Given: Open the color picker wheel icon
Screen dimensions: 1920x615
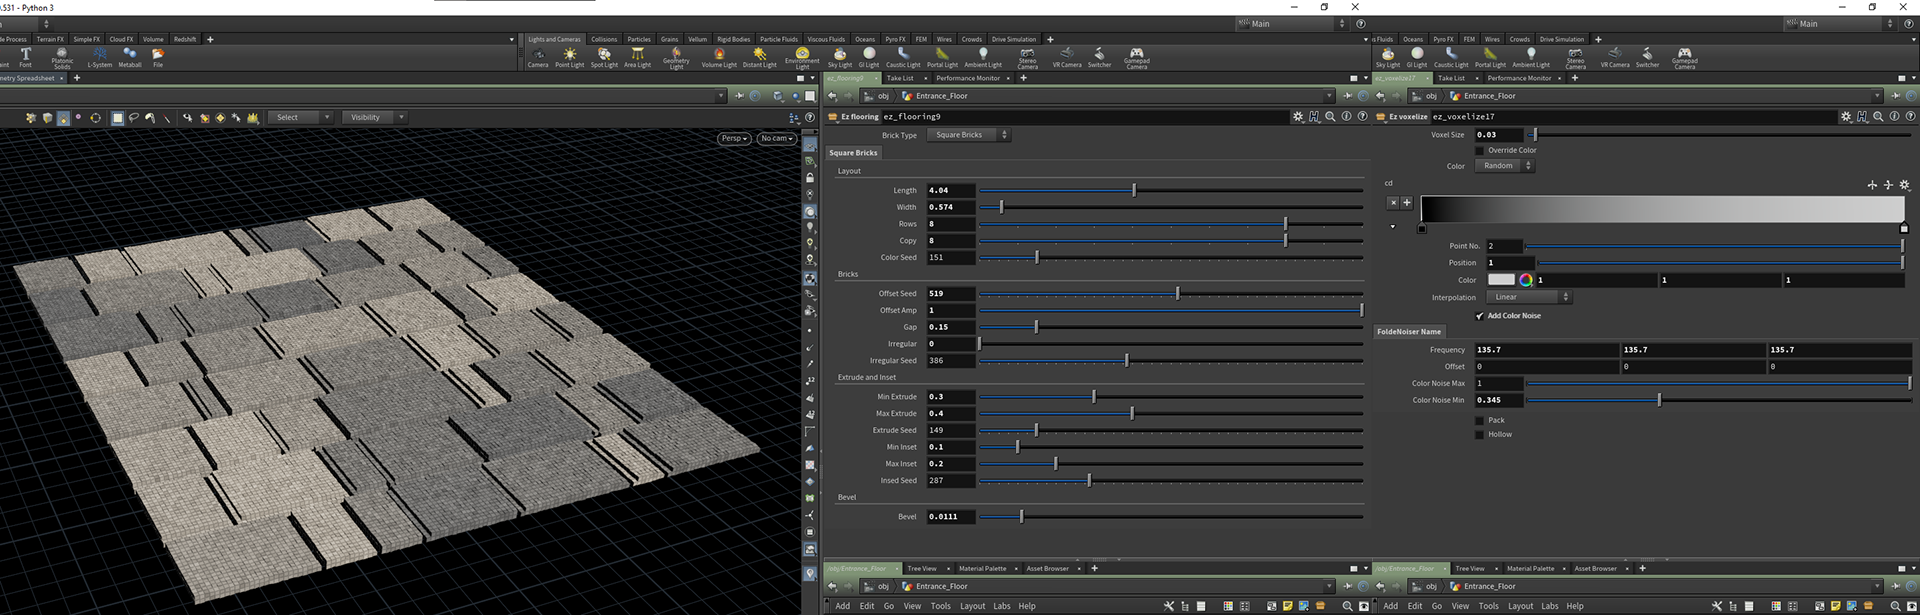Looking at the screenshot, I should pos(1526,280).
